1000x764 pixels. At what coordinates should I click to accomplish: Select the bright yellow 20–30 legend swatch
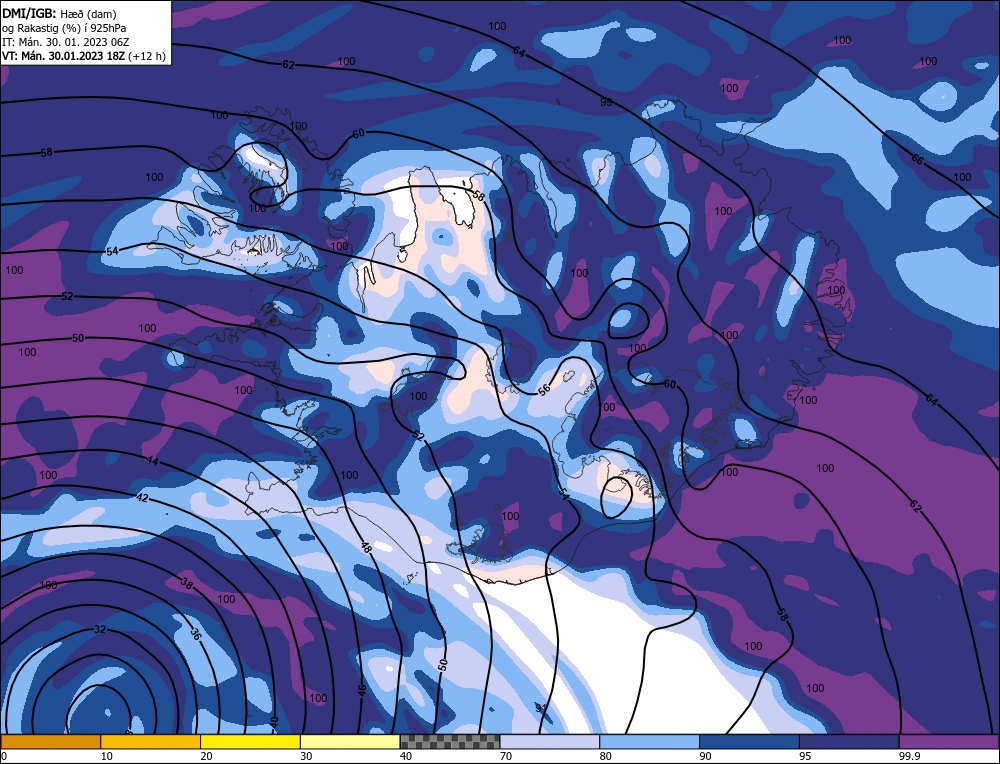click(x=250, y=741)
